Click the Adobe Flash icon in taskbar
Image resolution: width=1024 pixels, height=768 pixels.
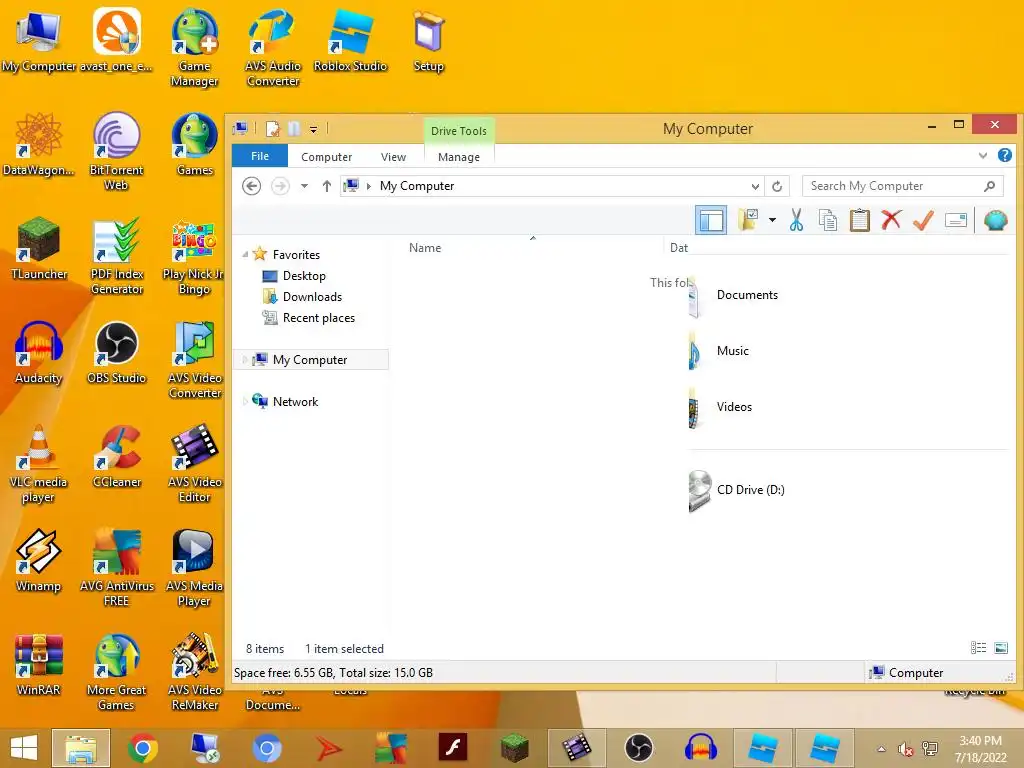(x=453, y=748)
